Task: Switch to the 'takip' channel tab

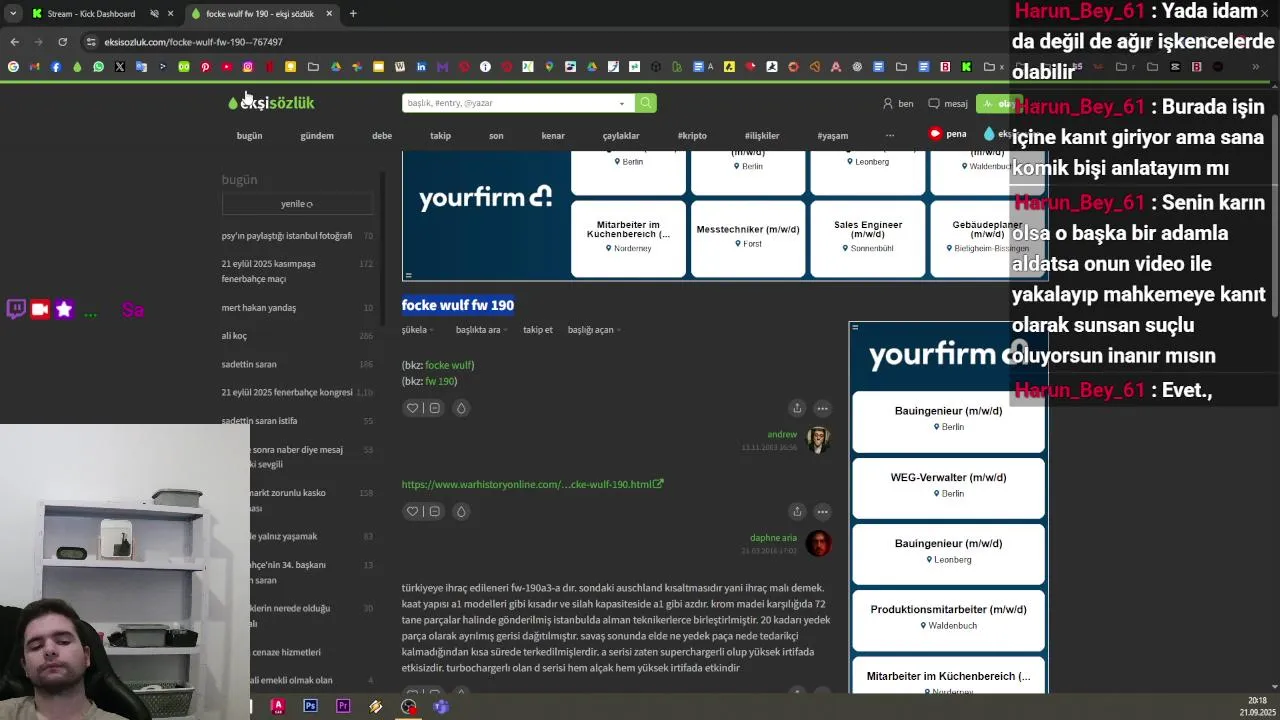Action: point(440,135)
